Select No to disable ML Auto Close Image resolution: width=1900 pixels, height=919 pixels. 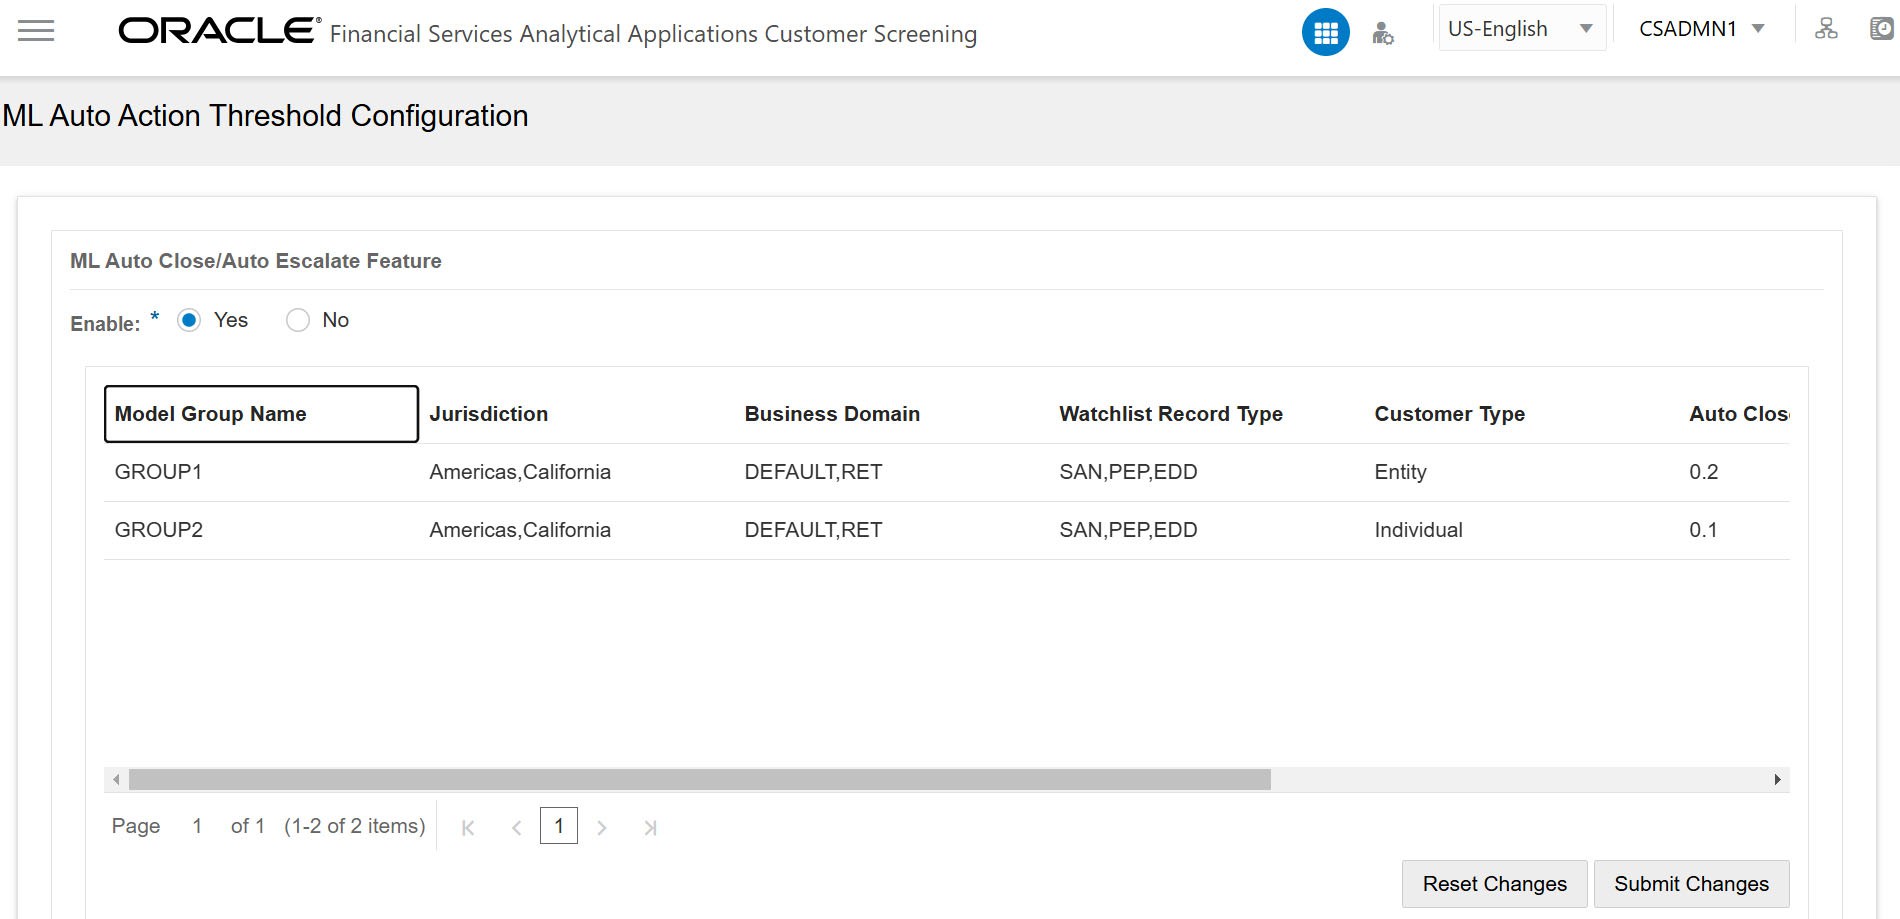[x=297, y=320]
